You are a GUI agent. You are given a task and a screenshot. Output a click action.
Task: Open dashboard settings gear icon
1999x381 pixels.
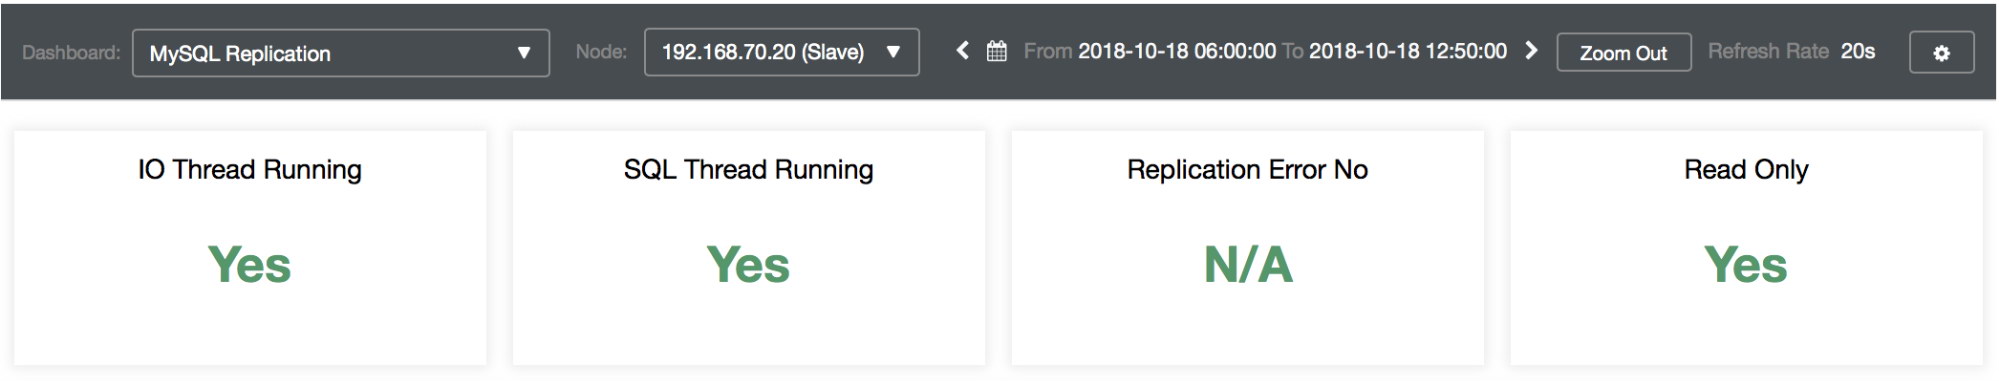(x=1941, y=53)
